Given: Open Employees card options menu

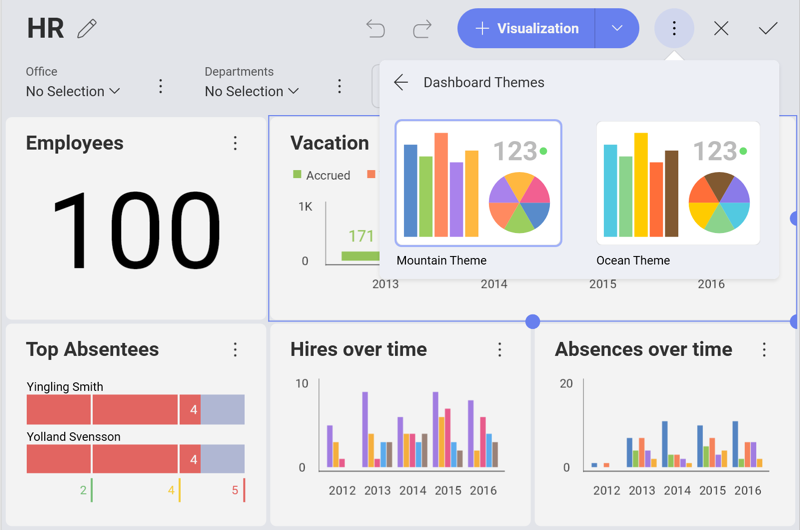Looking at the screenshot, I should coord(235,143).
